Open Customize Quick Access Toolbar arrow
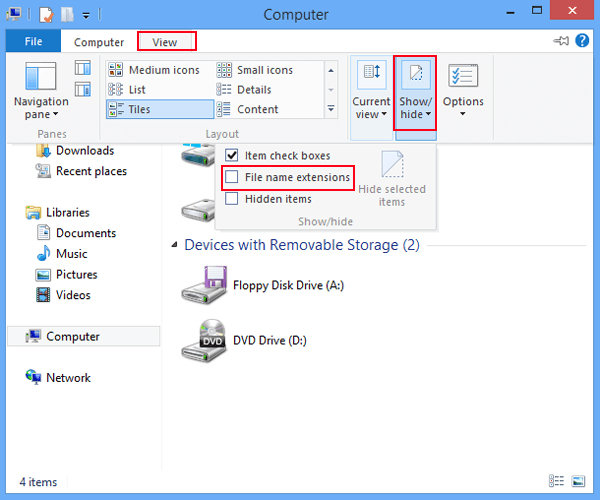The height and width of the screenshot is (500, 600). coord(86,16)
